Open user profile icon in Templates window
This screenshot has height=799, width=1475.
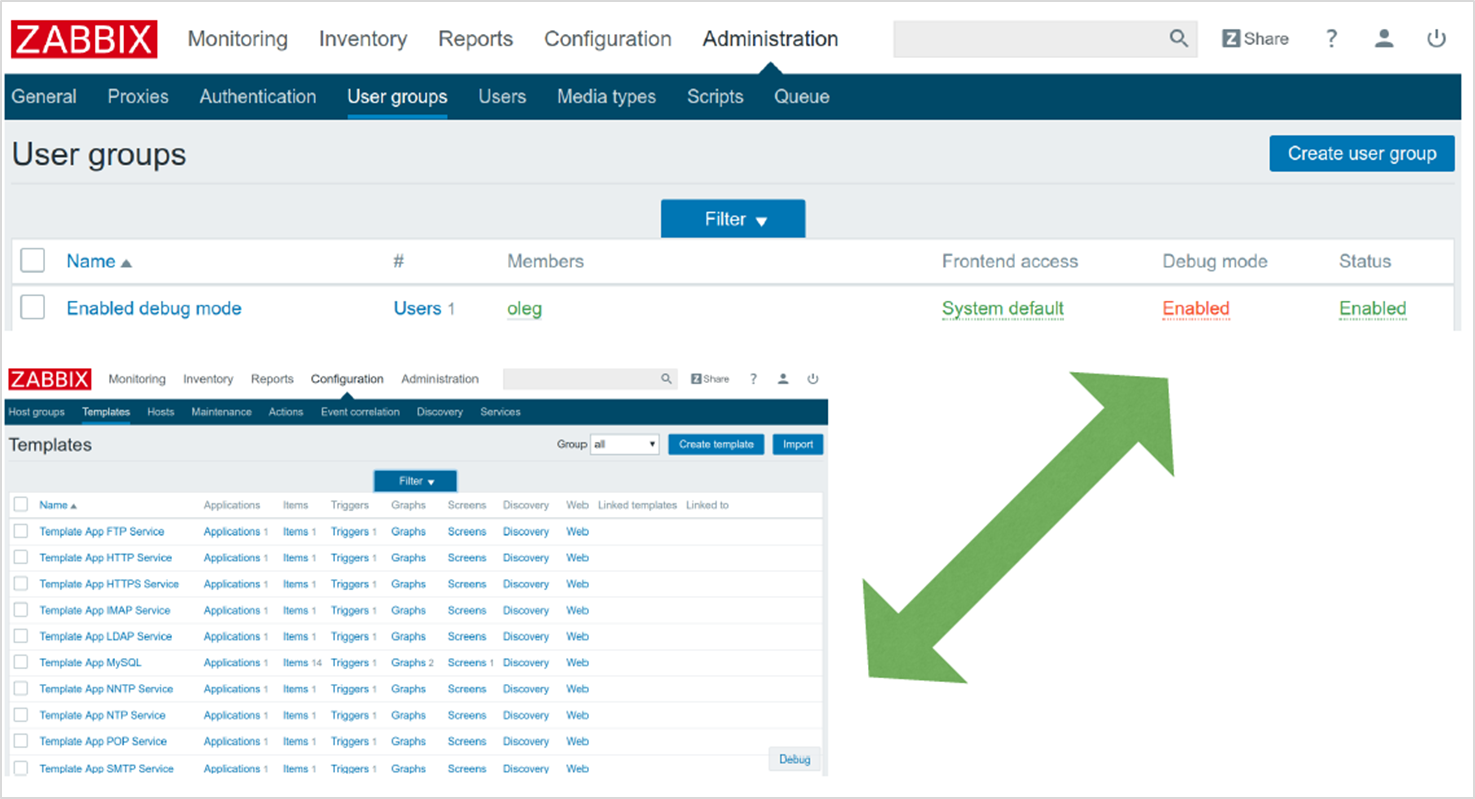pos(783,379)
